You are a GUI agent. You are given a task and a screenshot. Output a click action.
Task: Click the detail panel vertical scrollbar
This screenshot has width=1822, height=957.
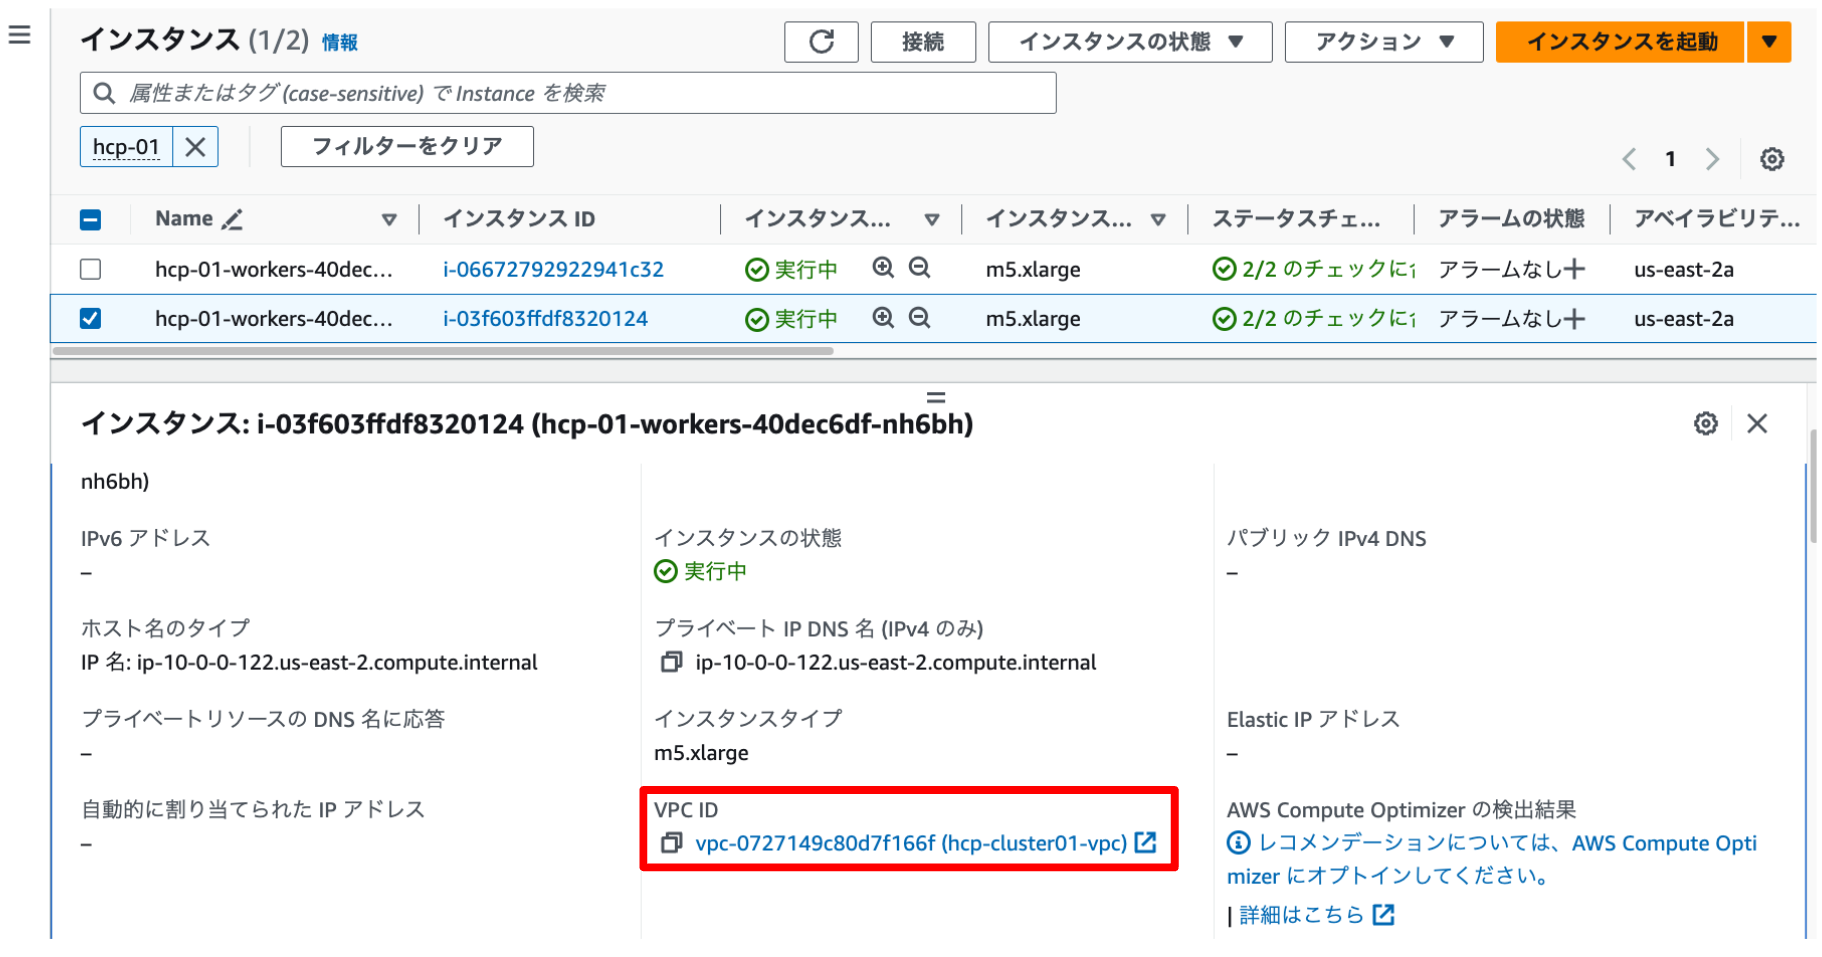(1812, 486)
